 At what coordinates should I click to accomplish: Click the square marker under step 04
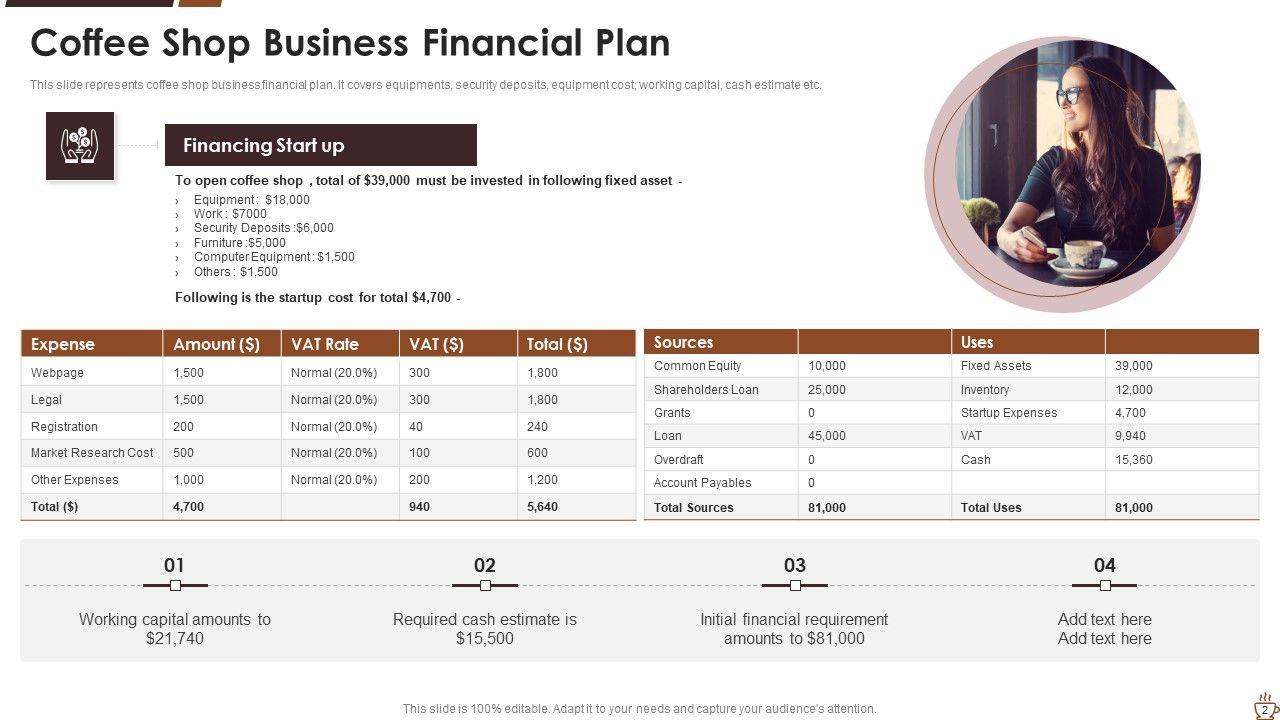click(1105, 586)
